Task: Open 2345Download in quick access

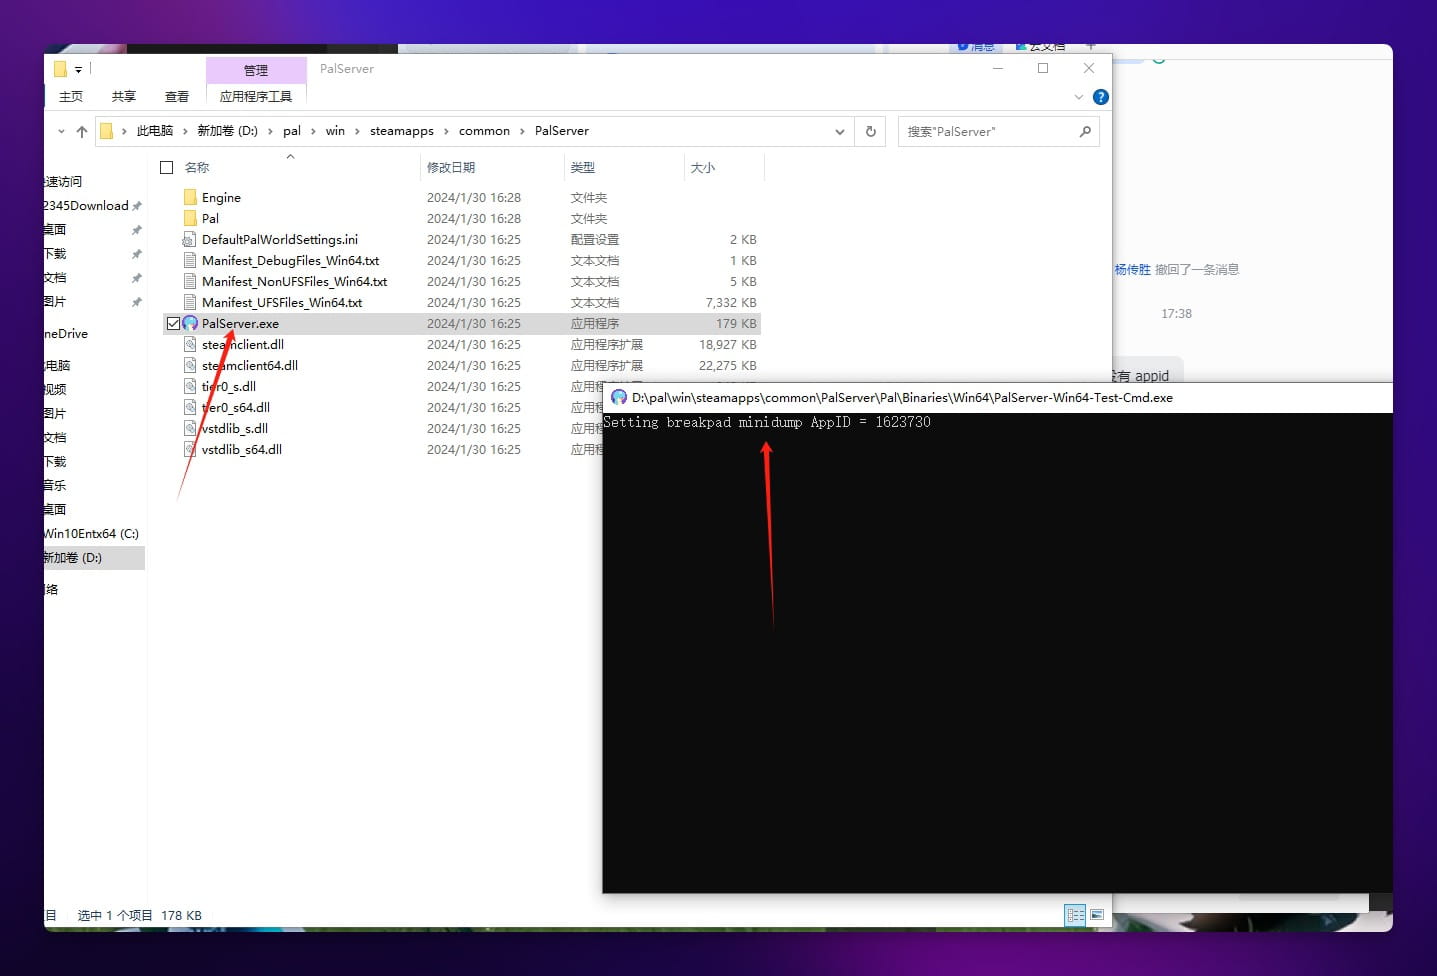Action: coord(86,206)
